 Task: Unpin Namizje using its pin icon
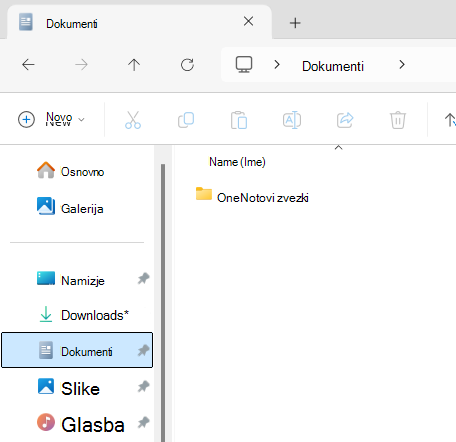143,279
